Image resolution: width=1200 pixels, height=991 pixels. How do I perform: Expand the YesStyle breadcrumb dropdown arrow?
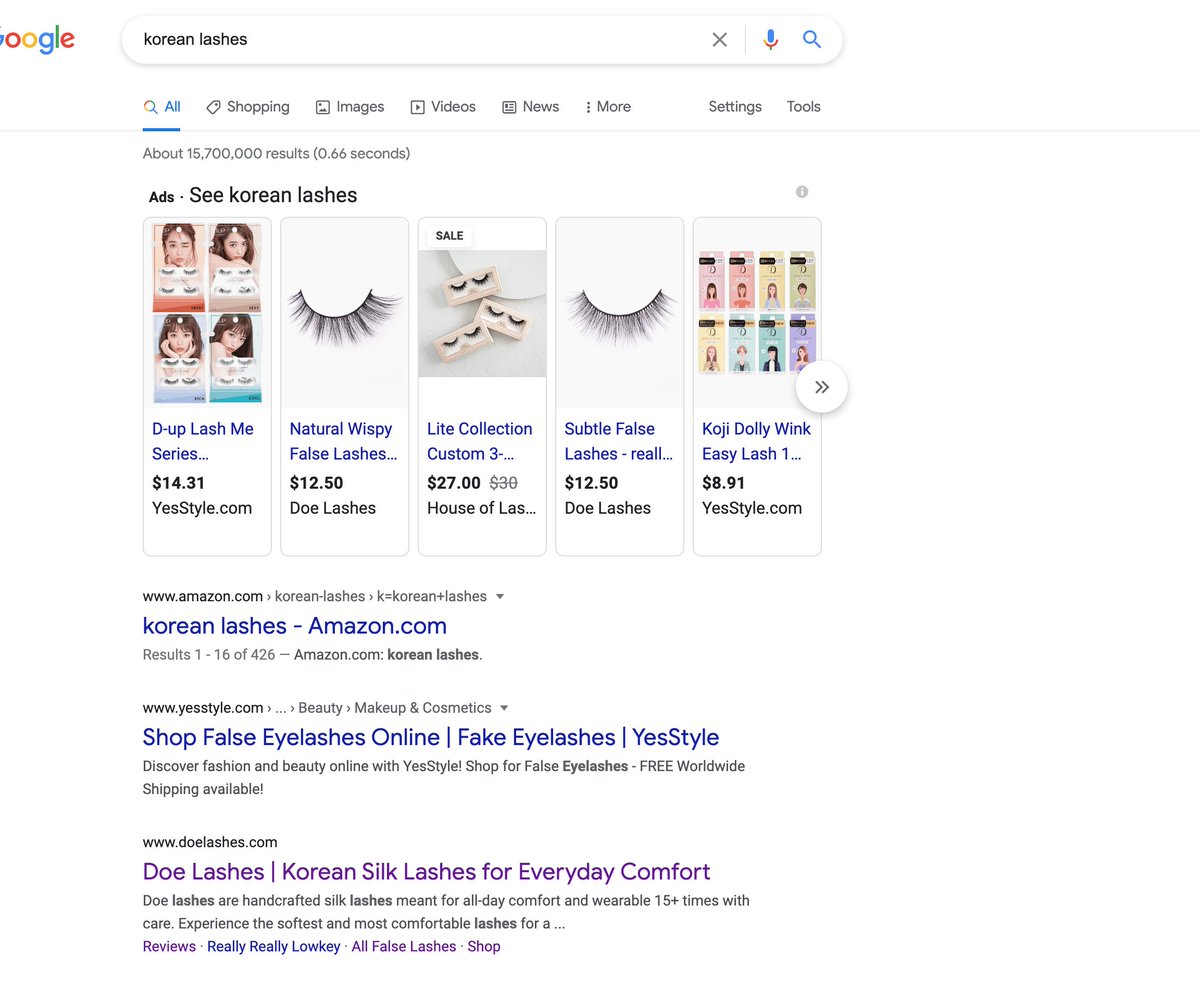tap(504, 707)
